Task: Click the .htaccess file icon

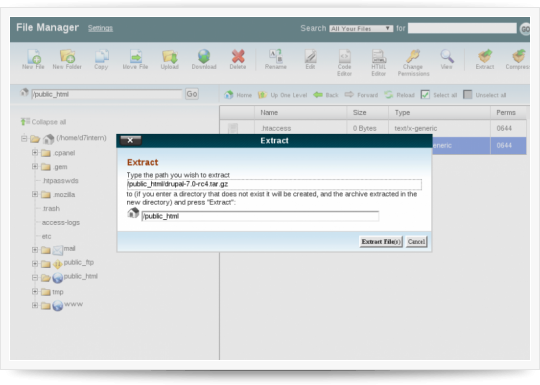Action: coord(233,128)
